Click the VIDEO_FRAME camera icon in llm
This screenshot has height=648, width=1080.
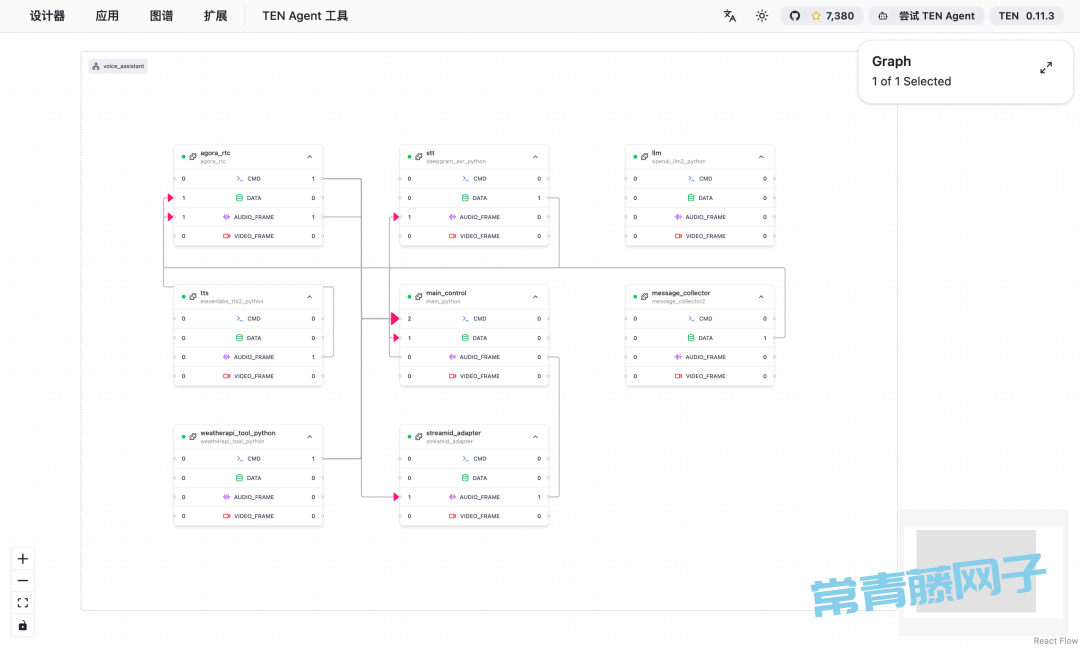678,236
